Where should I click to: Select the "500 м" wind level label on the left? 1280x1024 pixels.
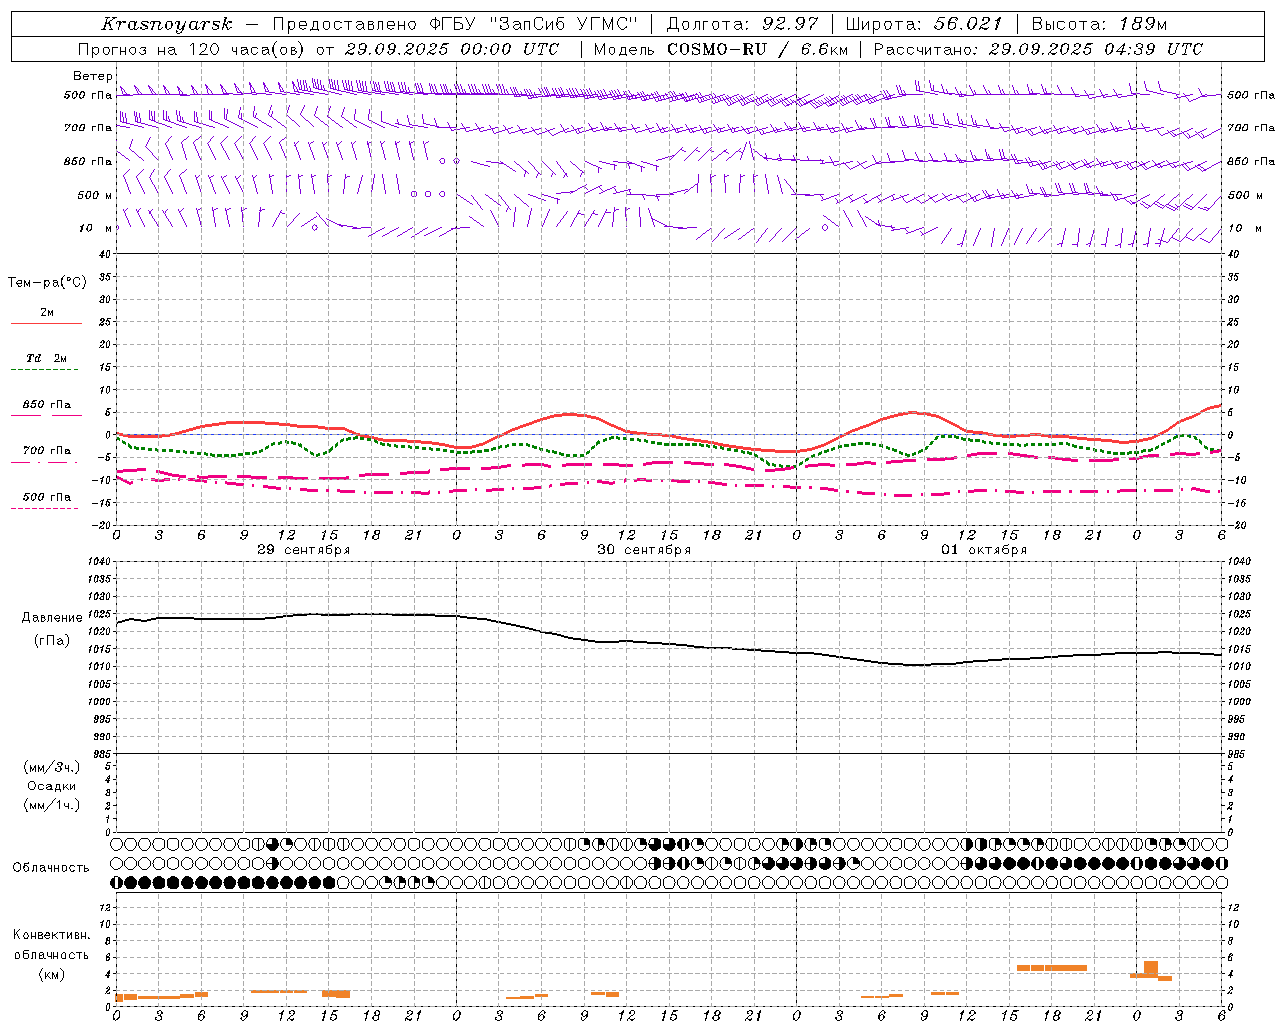[x=95, y=195]
